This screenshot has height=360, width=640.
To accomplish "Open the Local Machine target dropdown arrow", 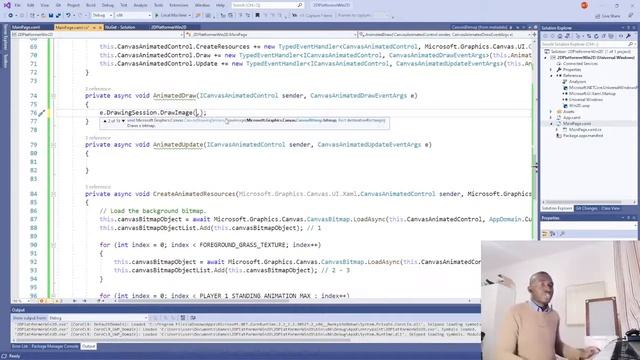I will [x=189, y=15].
